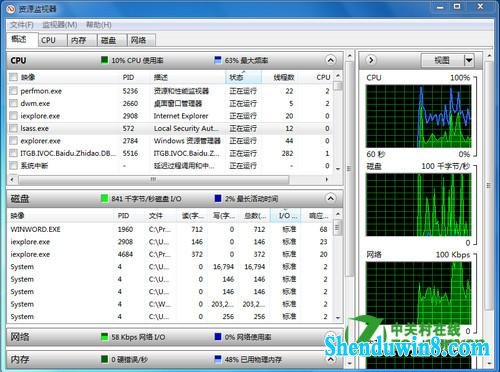This screenshot has width=500, height=372.
Task: Check the dwm.exe checkbox
Action: click(x=13, y=103)
